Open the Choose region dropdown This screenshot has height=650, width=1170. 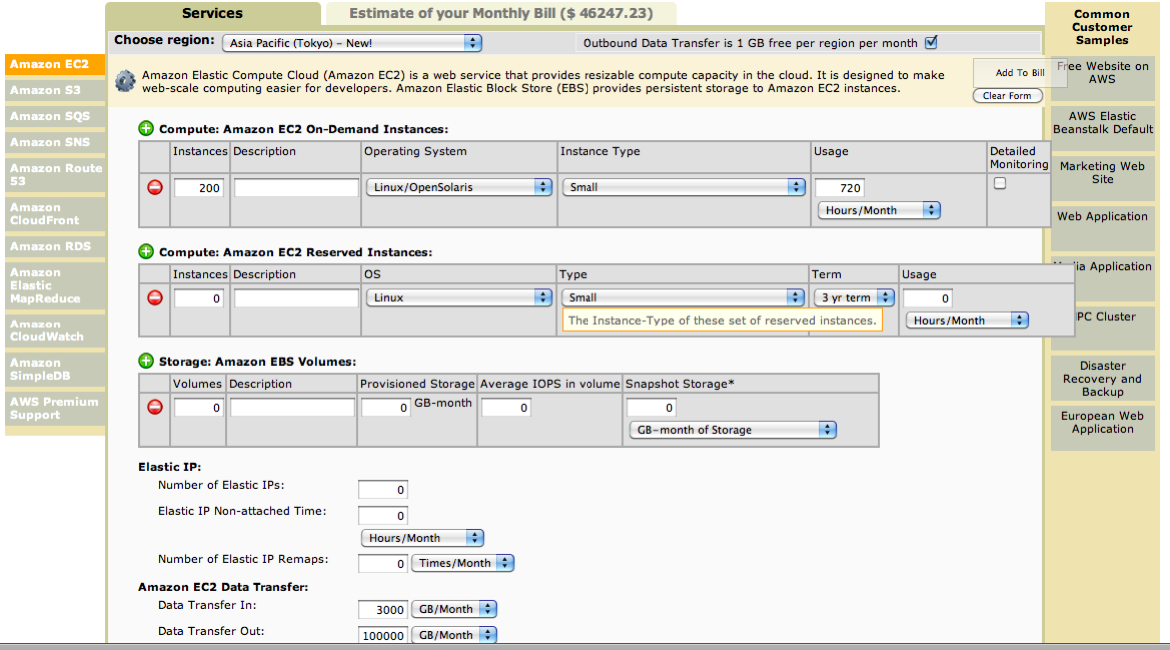pyautogui.click(x=351, y=43)
